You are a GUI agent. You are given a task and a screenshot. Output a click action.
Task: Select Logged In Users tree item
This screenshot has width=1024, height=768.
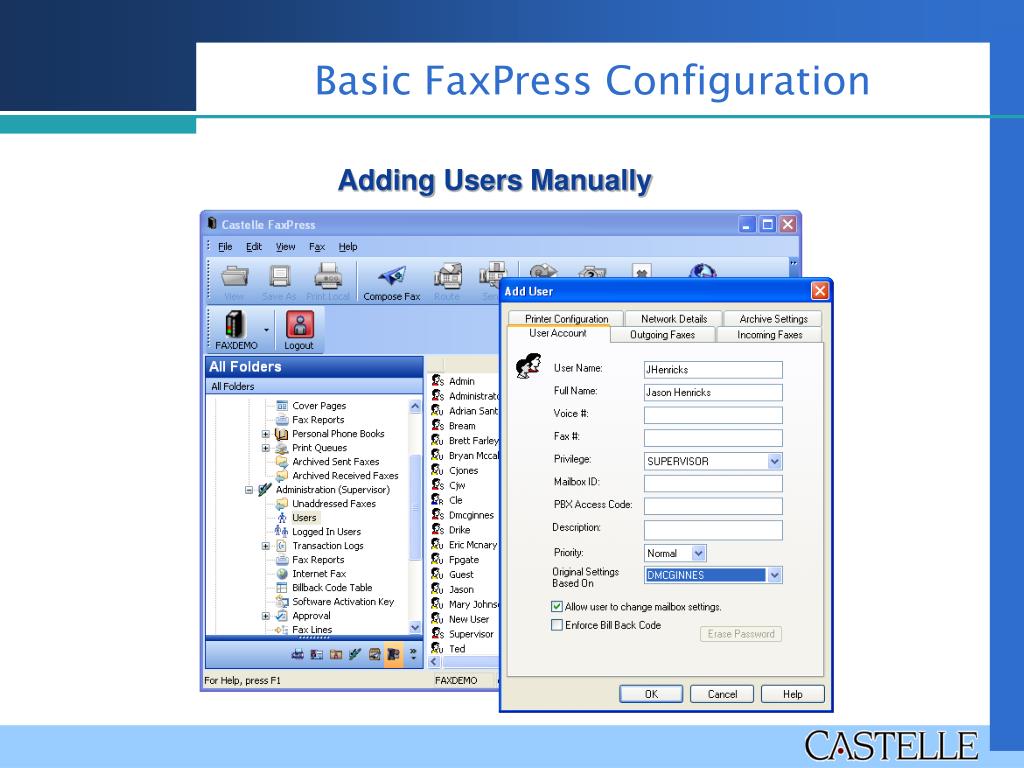(x=326, y=532)
